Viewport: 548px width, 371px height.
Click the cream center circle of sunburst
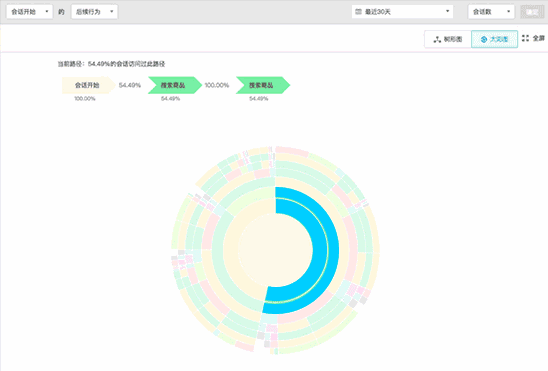(275, 250)
